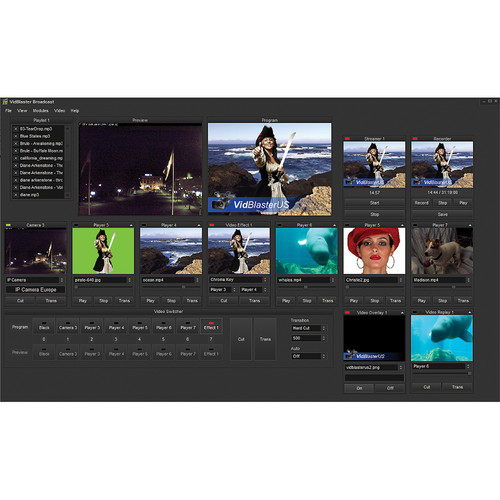Open the File menu
500x500 pixels.
click(x=8, y=111)
